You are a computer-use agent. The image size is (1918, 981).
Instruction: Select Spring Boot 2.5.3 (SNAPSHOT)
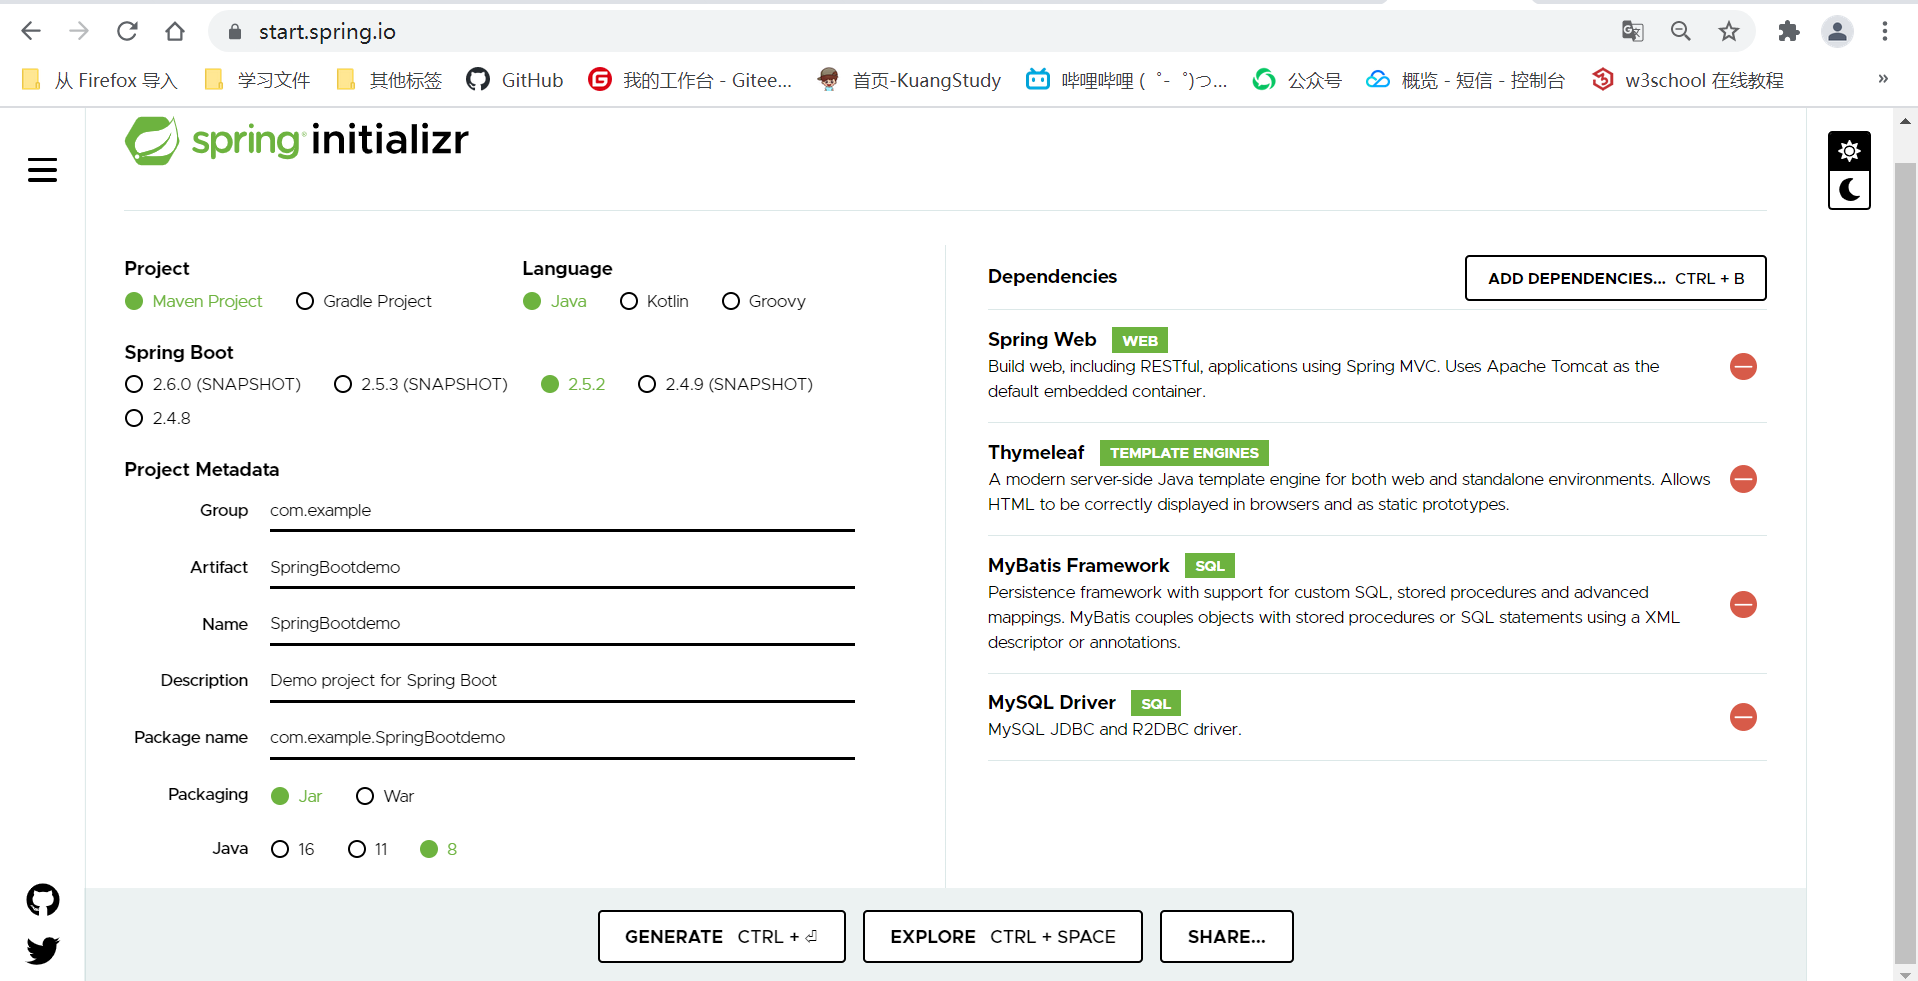tap(421, 384)
